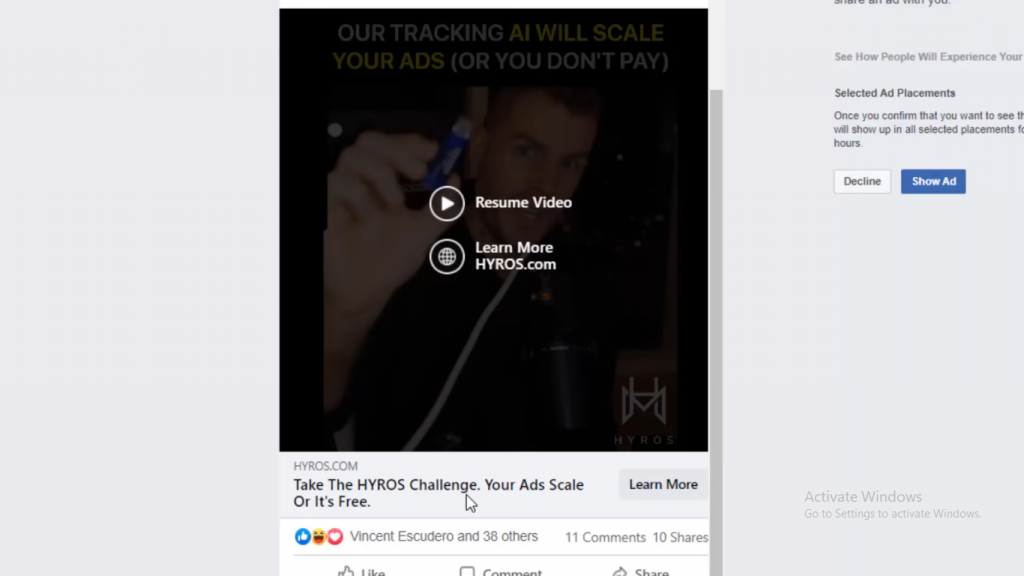Click the HYROS.COM domain link under the video
The width and height of the screenshot is (1024, 576).
pyautogui.click(x=325, y=466)
